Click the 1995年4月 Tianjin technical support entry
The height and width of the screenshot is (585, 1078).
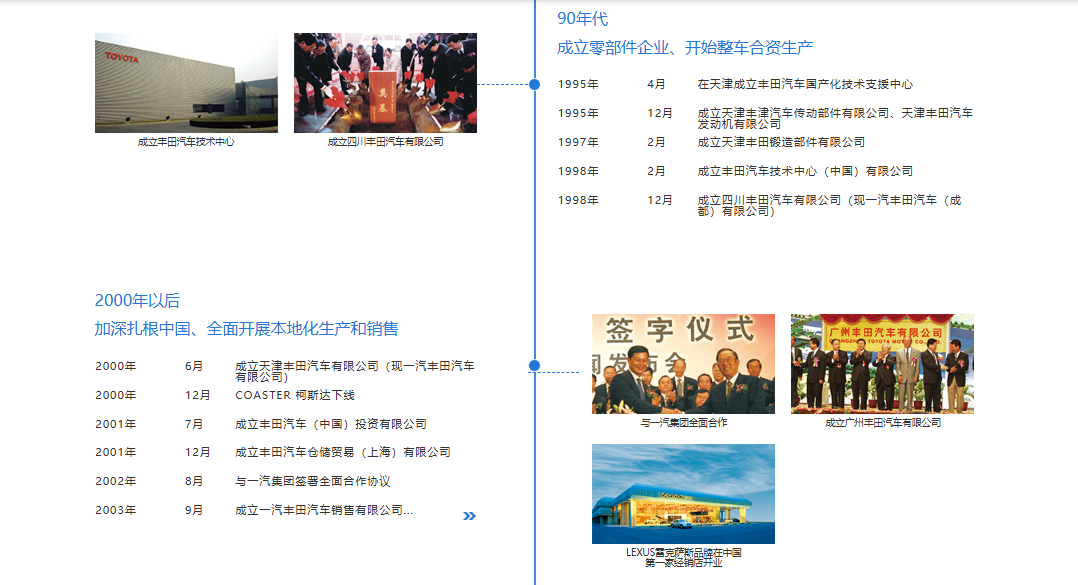click(x=804, y=85)
